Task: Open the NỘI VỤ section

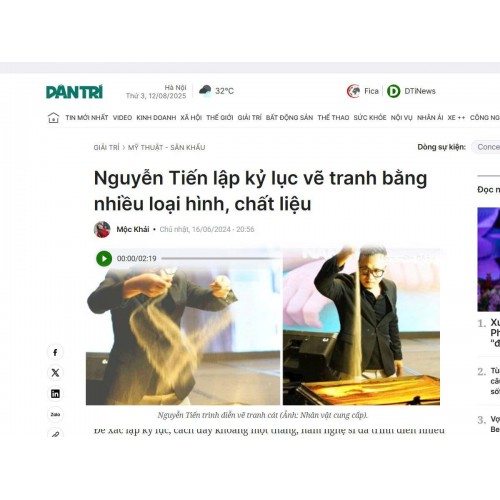Action: [402, 118]
